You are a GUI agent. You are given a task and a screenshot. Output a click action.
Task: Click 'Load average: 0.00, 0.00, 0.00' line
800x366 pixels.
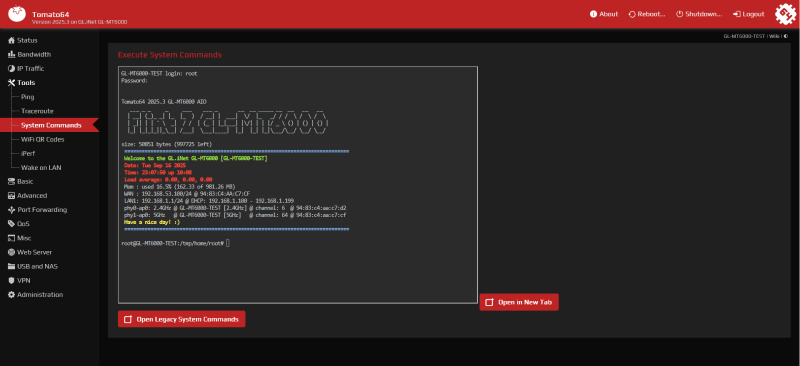(x=168, y=180)
